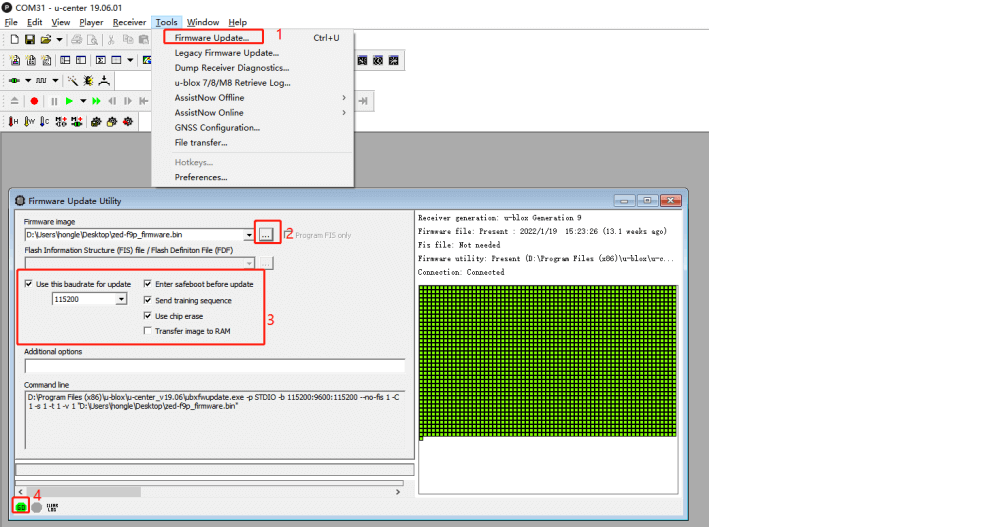Open the 115200 baudrate dropdown

click(121, 298)
